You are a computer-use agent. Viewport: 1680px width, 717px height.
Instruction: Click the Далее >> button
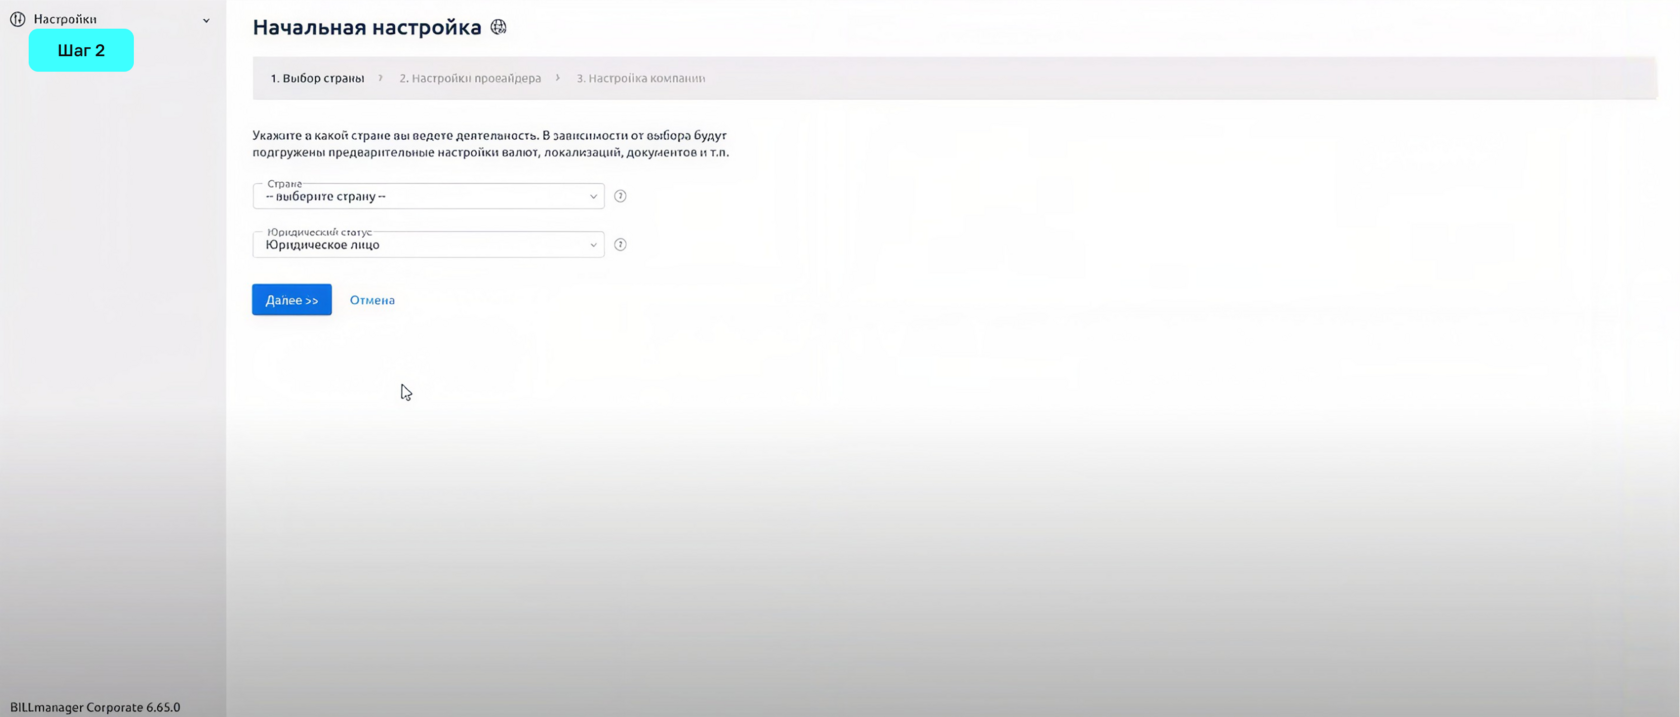[x=292, y=300]
